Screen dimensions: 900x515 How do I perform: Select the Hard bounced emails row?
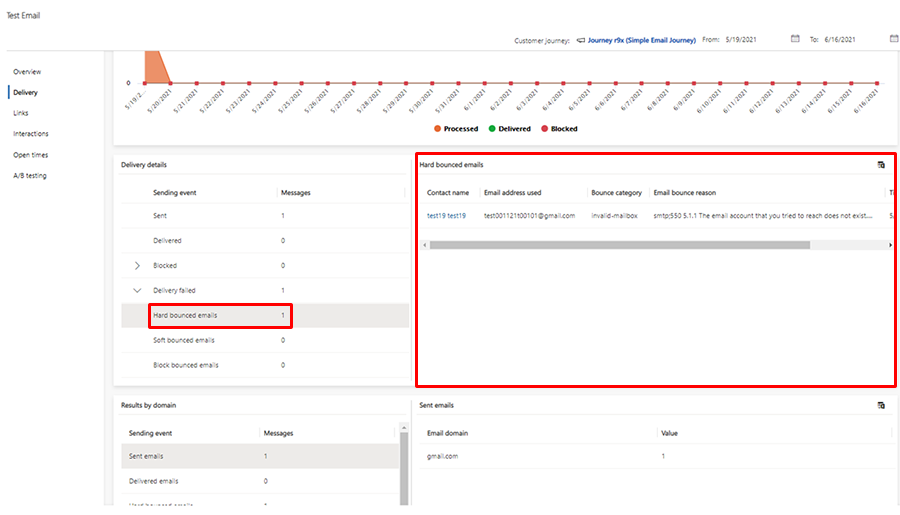[265, 315]
